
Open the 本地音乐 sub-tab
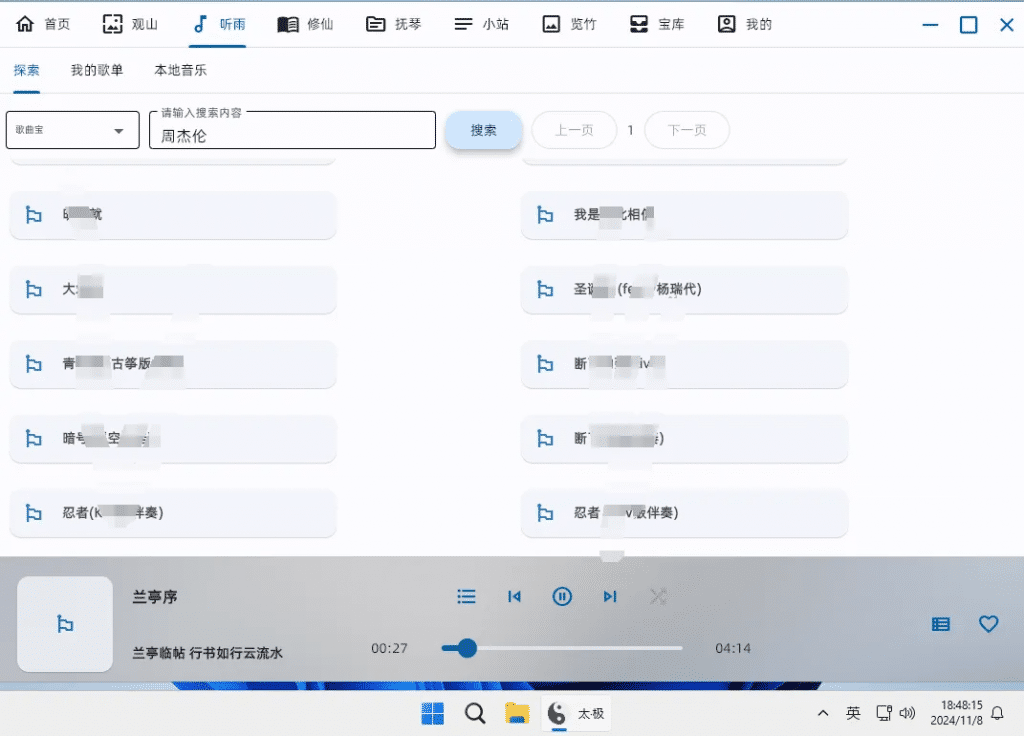coord(180,70)
